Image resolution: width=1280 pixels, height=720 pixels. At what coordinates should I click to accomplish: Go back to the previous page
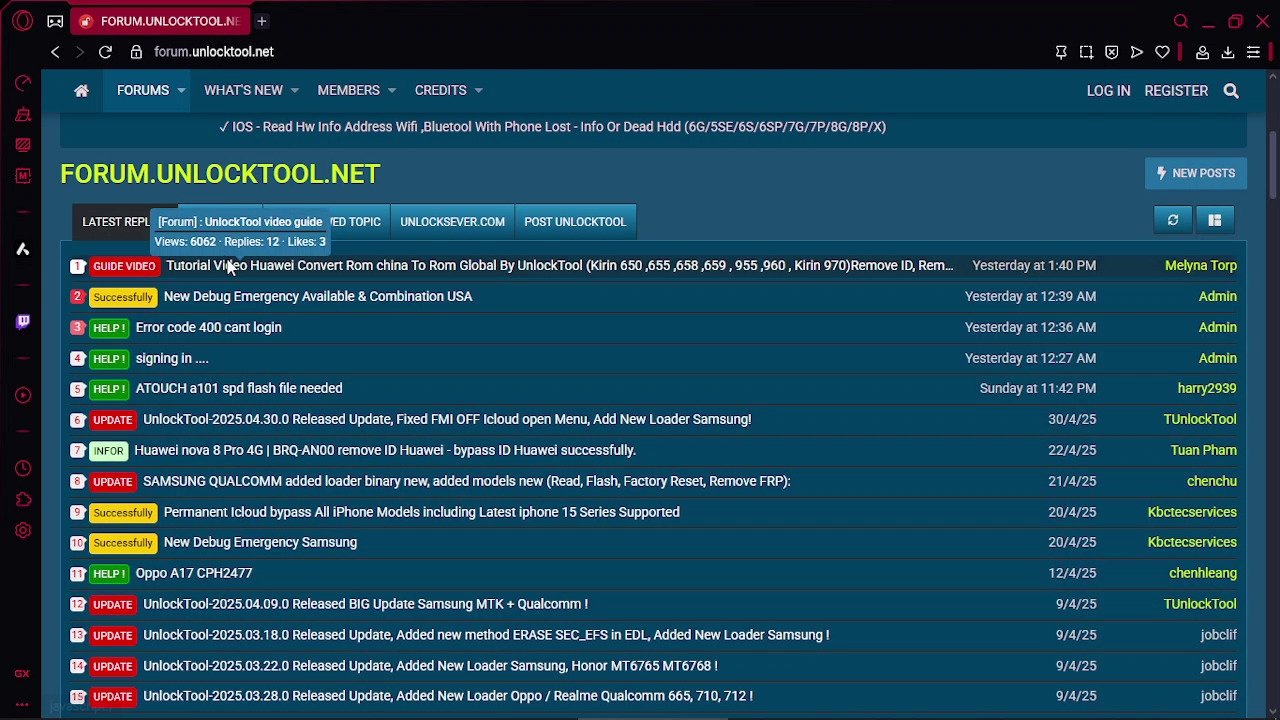point(55,52)
